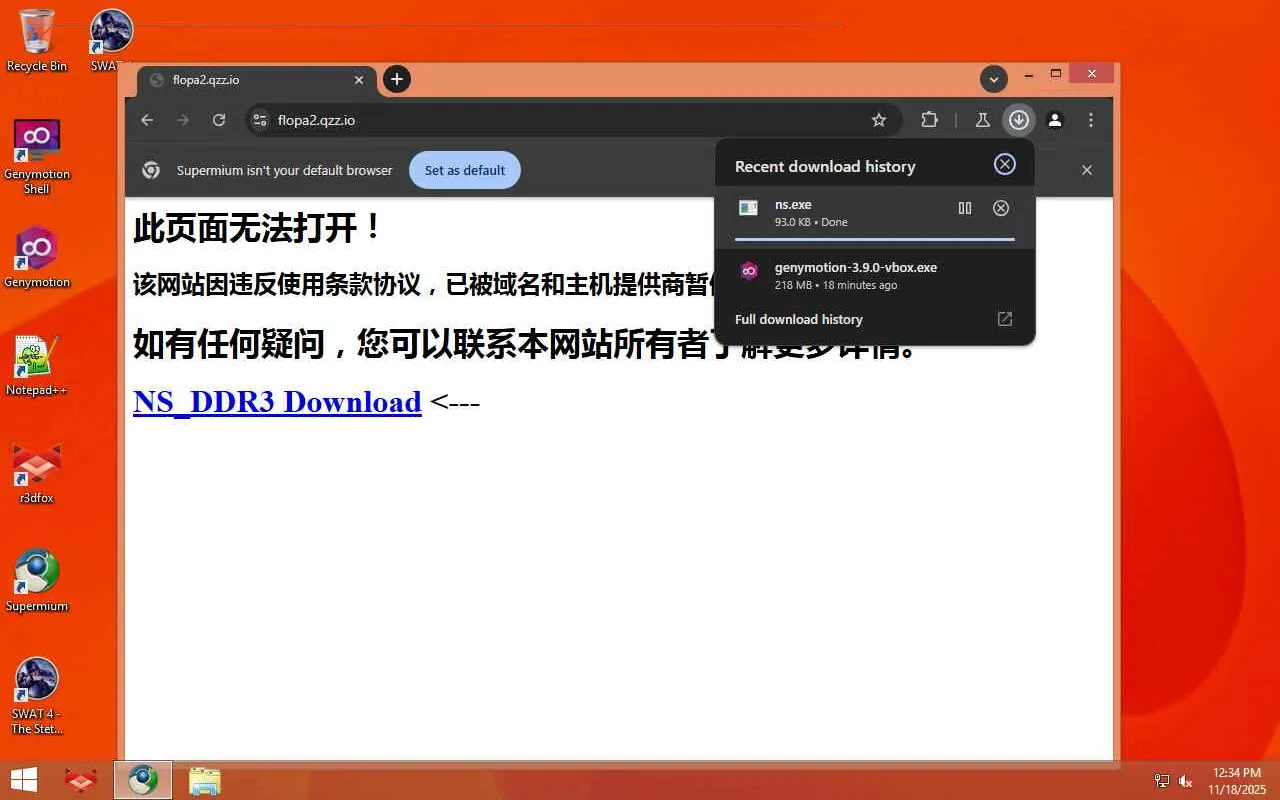1280x800 pixels.
Task: Cancel the ns.exe download
Action: click(x=1001, y=208)
